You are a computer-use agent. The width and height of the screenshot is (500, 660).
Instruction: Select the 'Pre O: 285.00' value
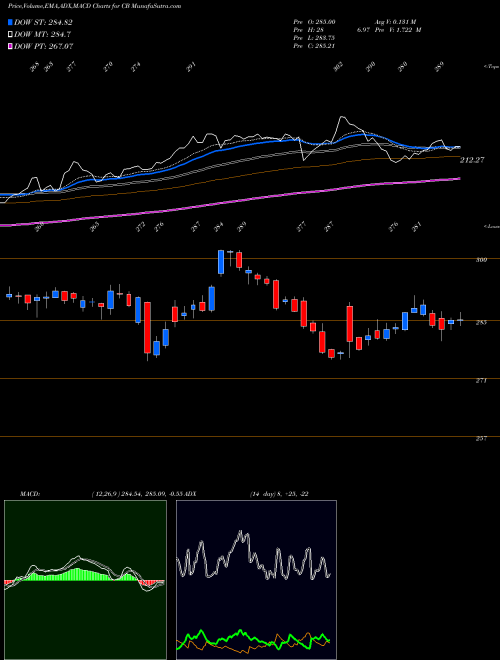314,22
